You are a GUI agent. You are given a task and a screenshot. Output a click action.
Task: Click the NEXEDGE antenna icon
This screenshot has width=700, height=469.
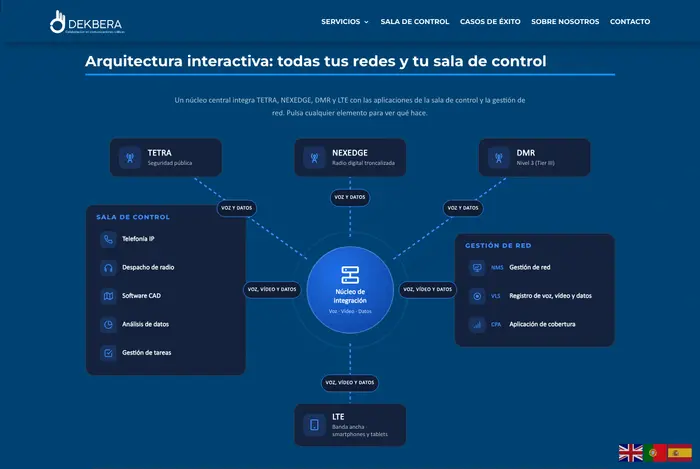(x=314, y=158)
